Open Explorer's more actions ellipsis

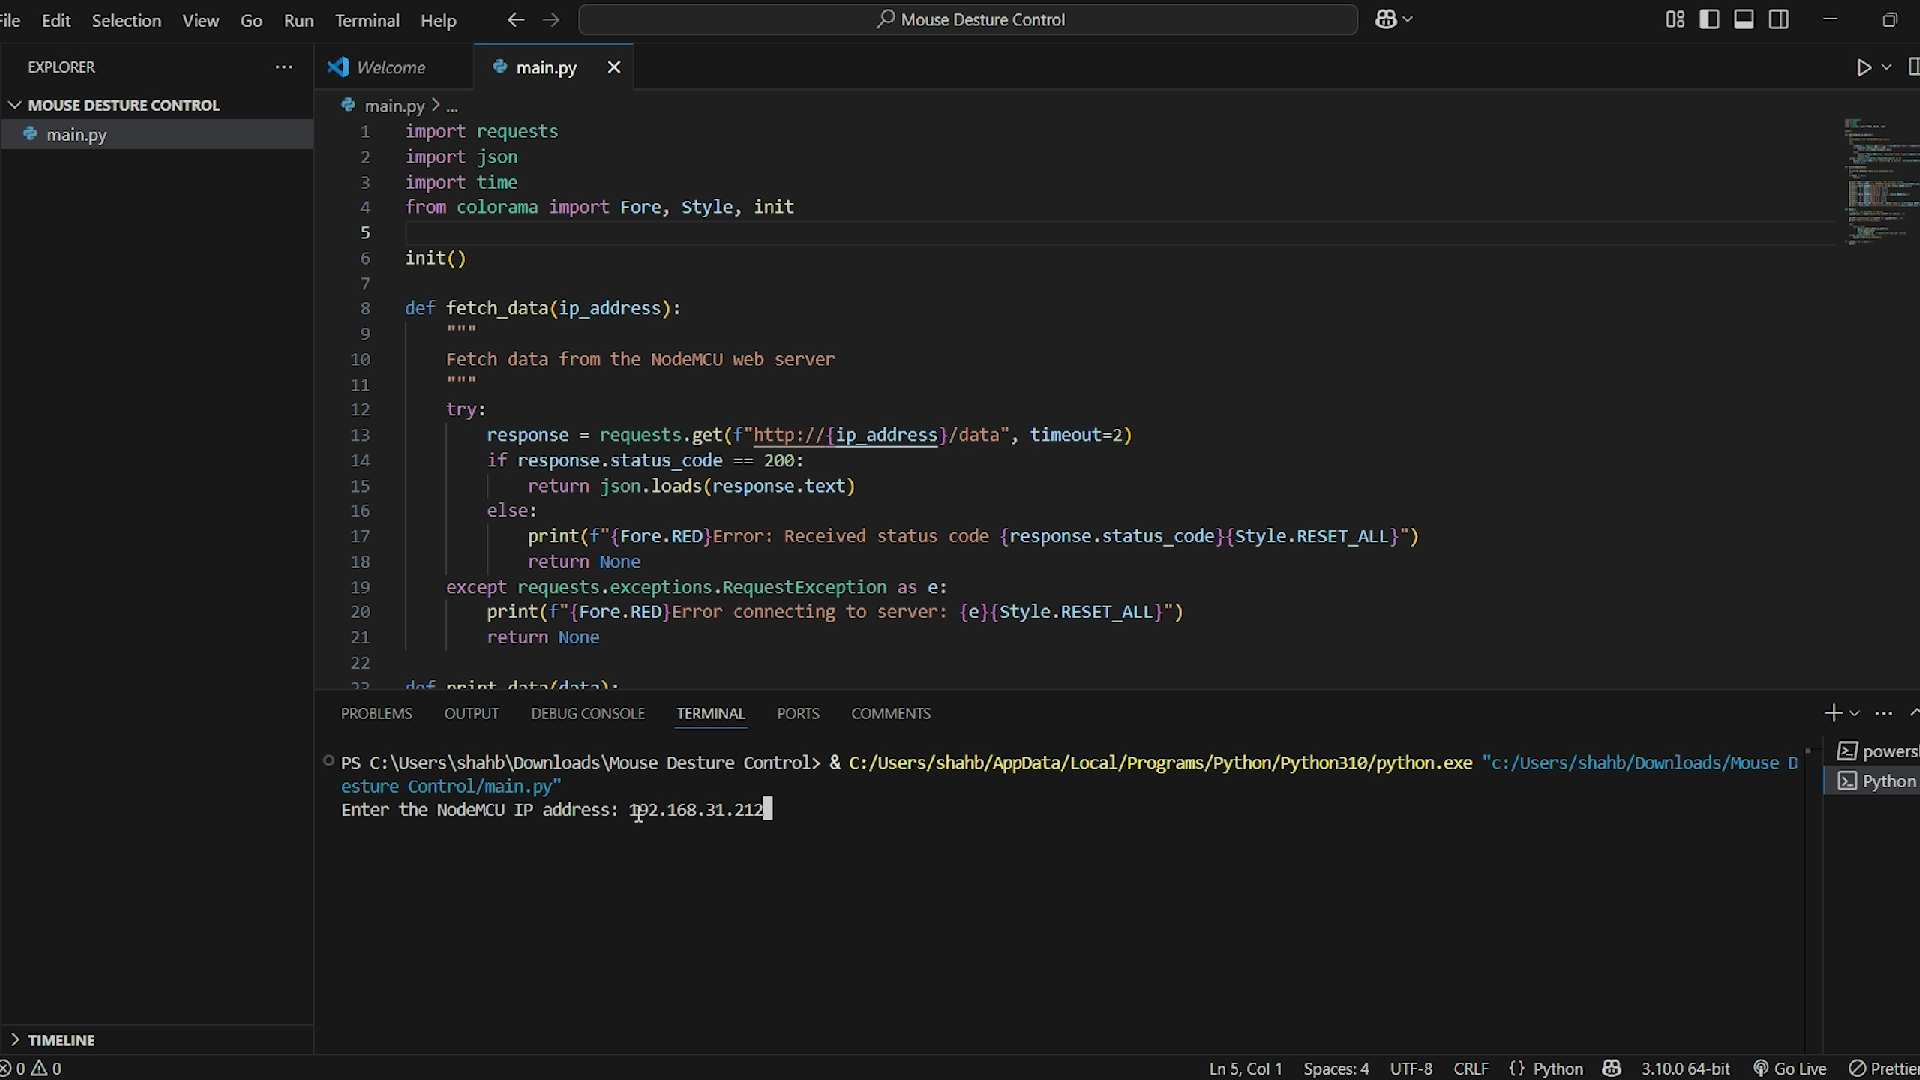[x=284, y=67]
